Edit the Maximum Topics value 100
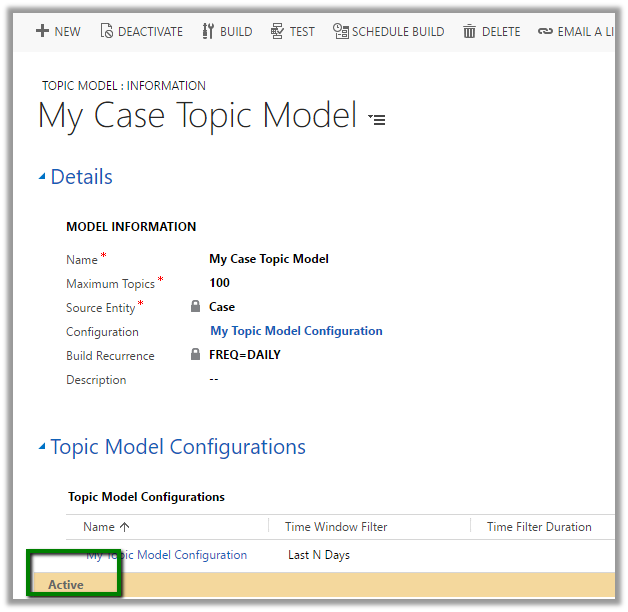This screenshot has width=628, height=612. pyautogui.click(x=220, y=283)
